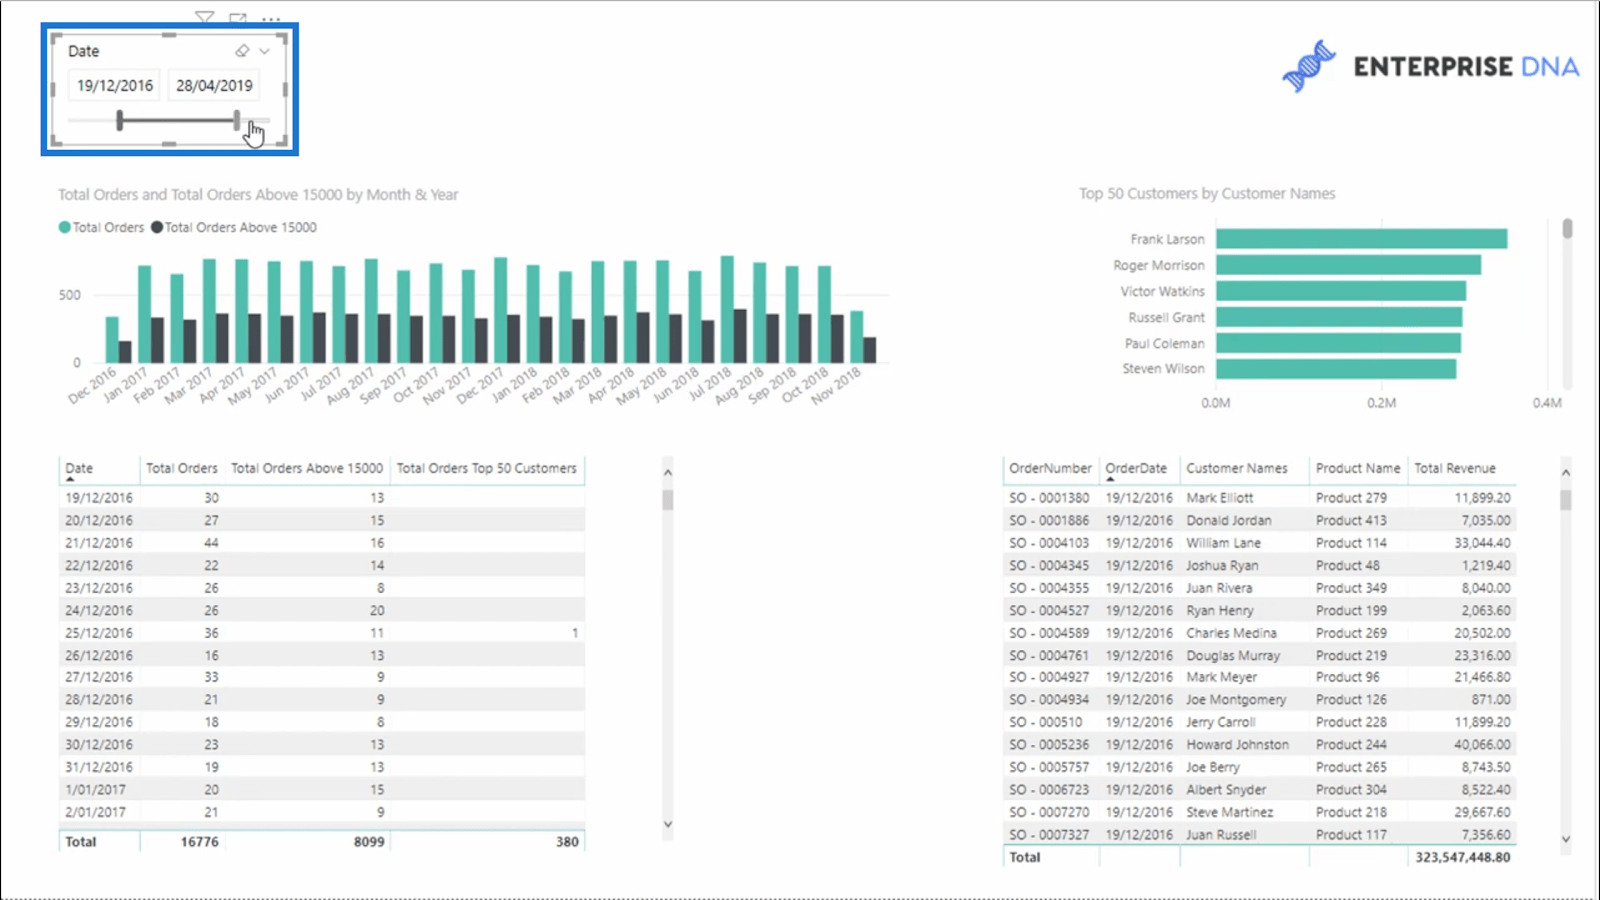Click scroll-down arrow of the daily orders table
The image size is (1600, 900).
pos(668,825)
